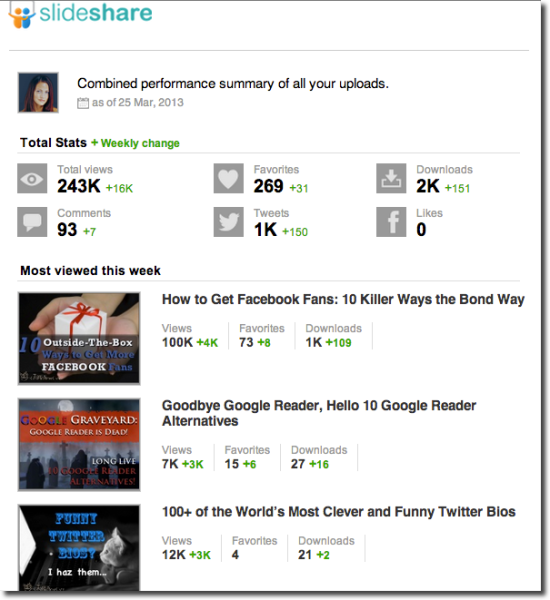Click the 100K views count for Facebook Fans
This screenshot has height=600, width=550.
tap(177, 342)
